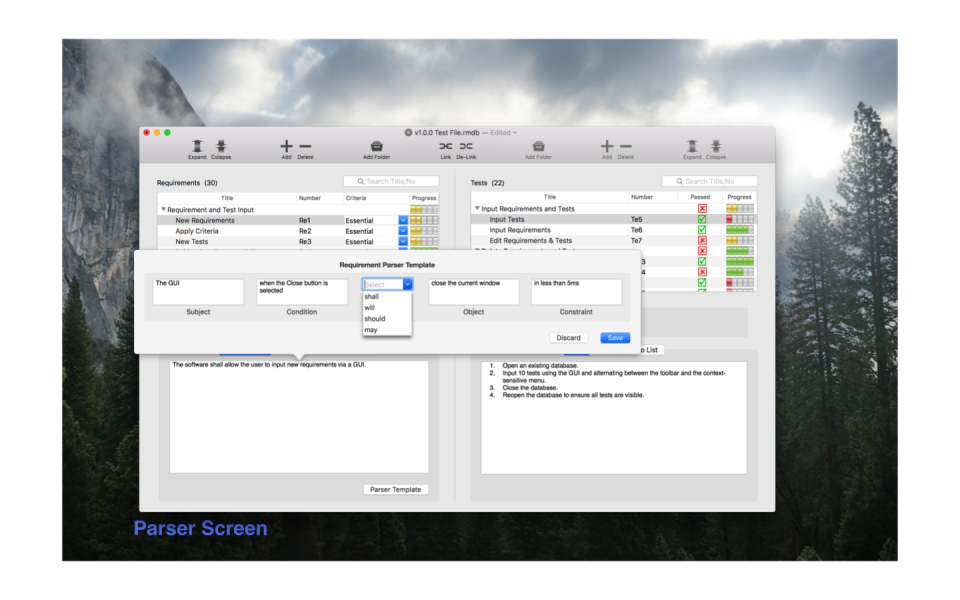Click the greyed Add Folder icon for tests
The width and height of the screenshot is (960, 600).
pyautogui.click(x=538, y=146)
